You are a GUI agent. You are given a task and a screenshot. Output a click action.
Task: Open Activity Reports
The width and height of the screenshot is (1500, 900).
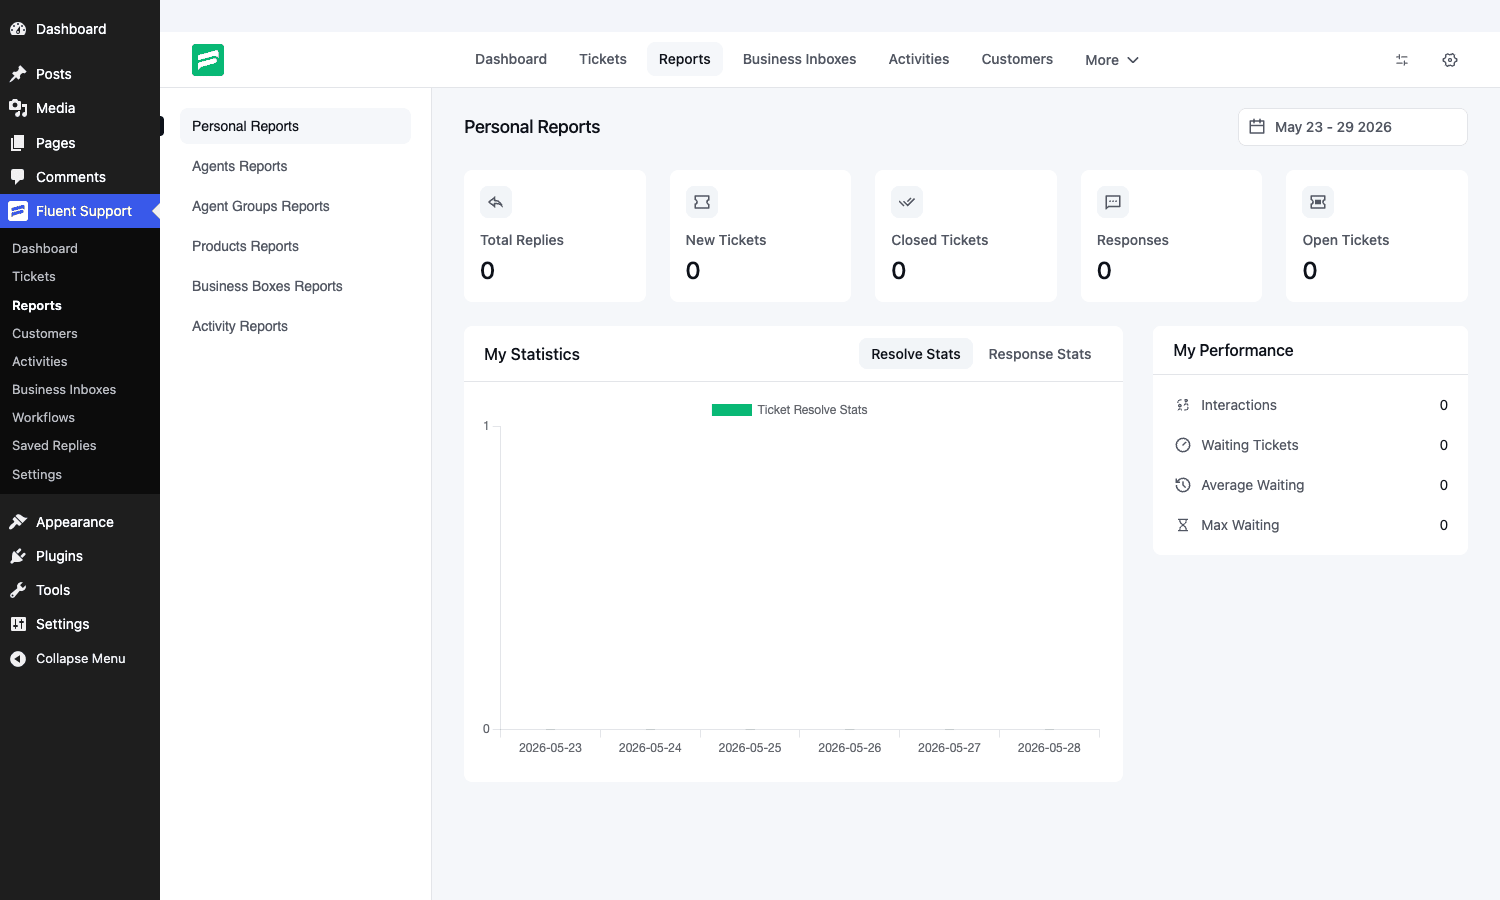295,326
